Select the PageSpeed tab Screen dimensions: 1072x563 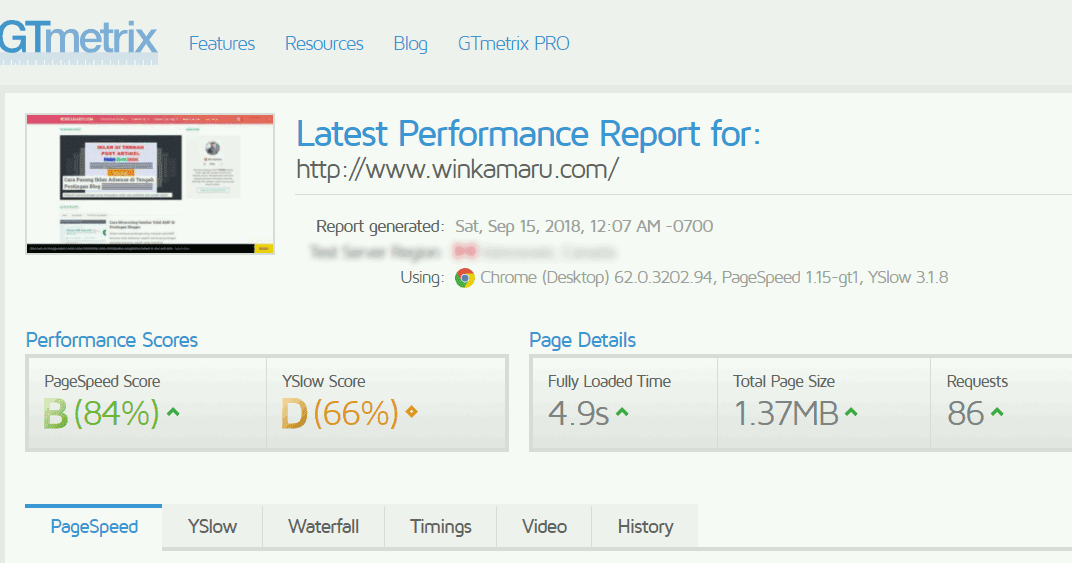94,527
